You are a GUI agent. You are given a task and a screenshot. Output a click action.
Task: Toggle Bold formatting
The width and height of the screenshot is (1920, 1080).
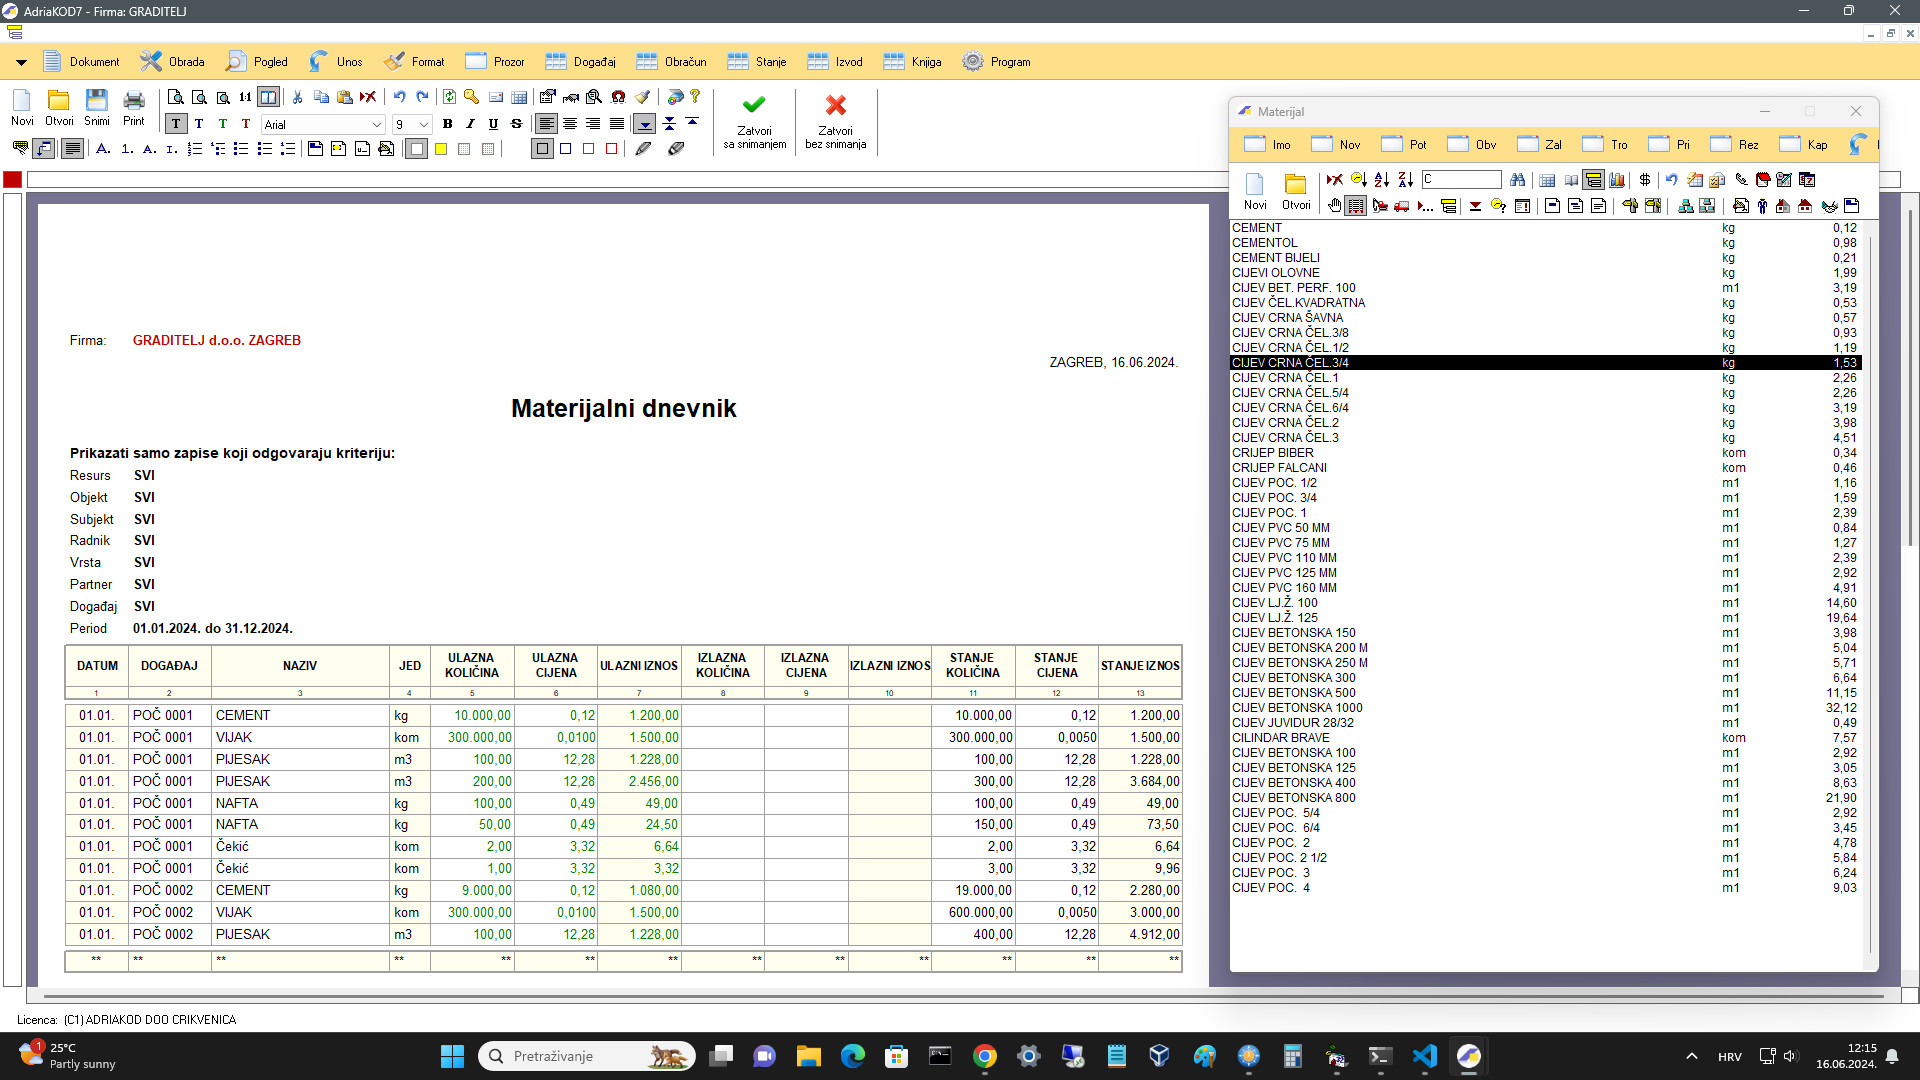tap(447, 124)
